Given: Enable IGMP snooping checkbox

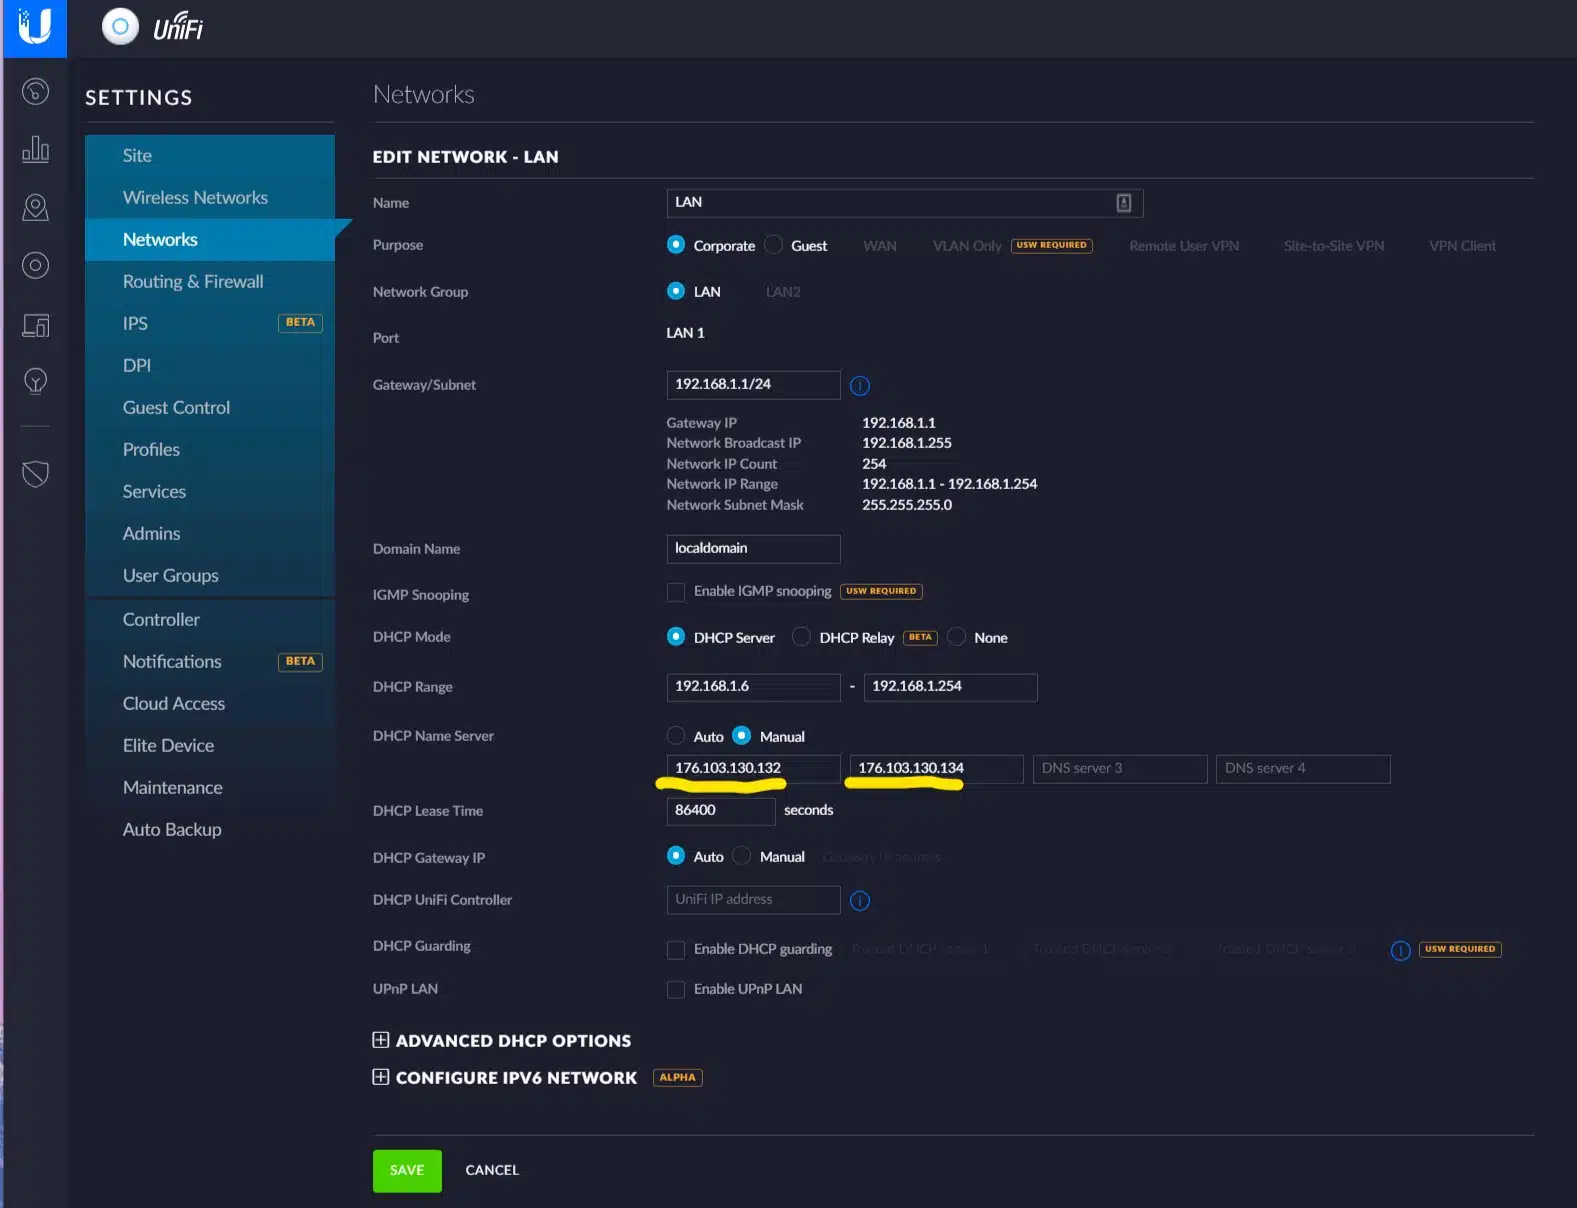Looking at the screenshot, I should 676,592.
